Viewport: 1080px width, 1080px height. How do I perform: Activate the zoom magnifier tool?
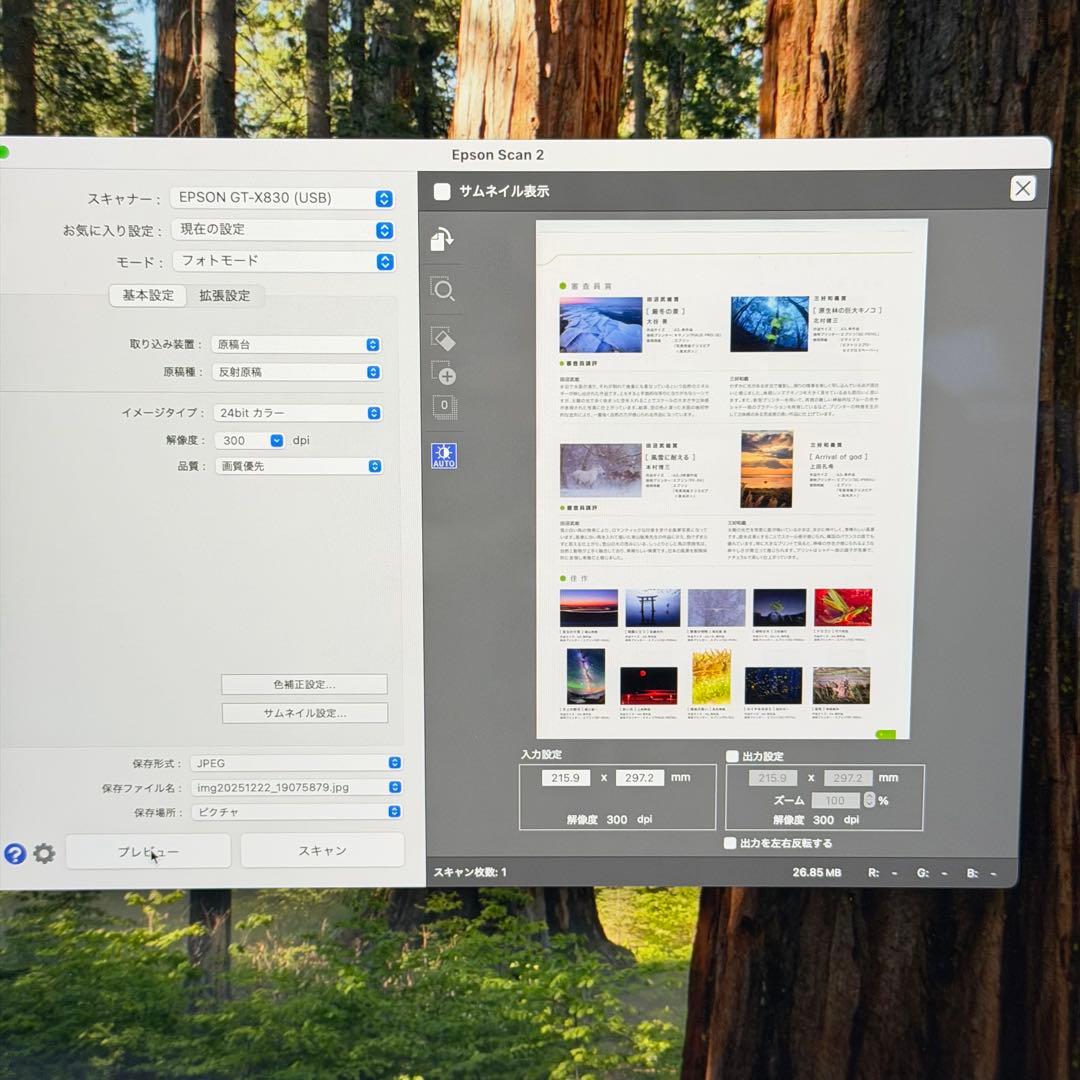(x=443, y=291)
